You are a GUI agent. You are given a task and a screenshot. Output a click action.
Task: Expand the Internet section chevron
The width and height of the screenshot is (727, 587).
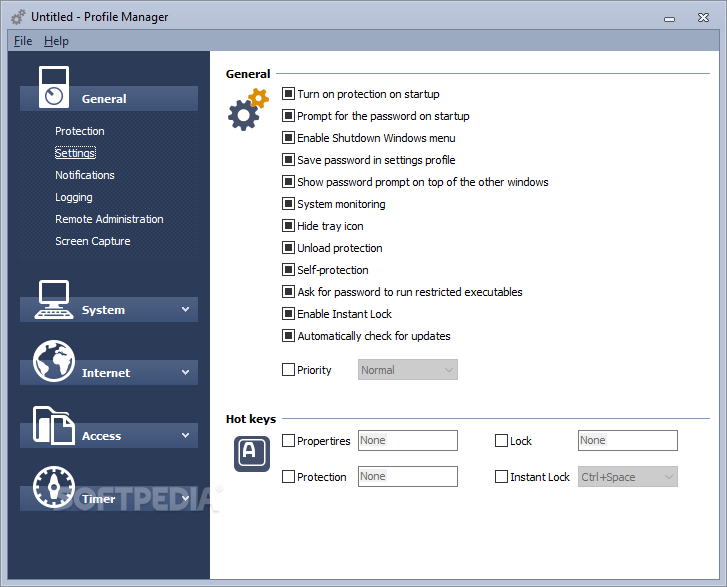185,372
